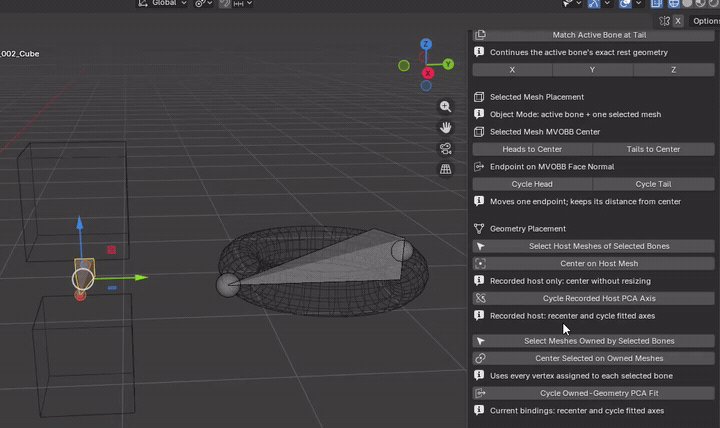
Task: Click the red X axis on navigation gizmo
Action: click(x=428, y=73)
